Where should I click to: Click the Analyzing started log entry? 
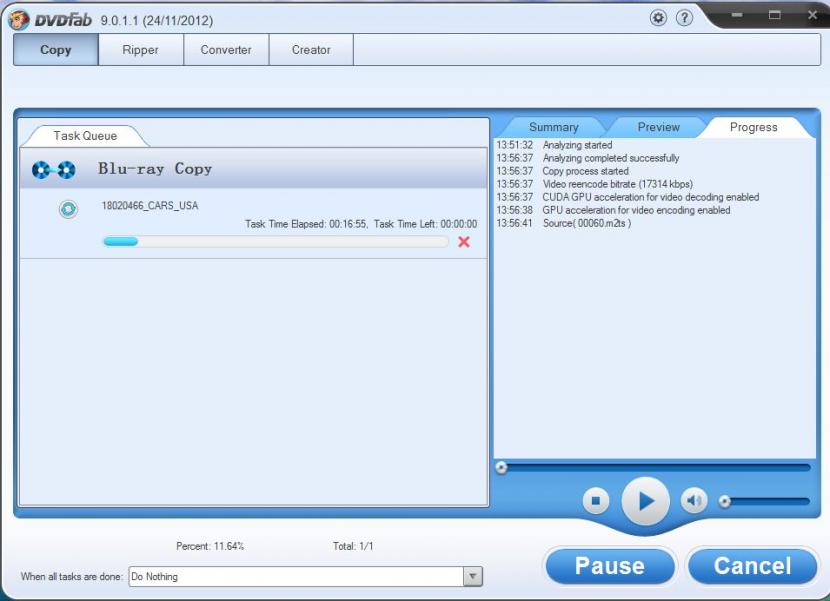point(554,145)
